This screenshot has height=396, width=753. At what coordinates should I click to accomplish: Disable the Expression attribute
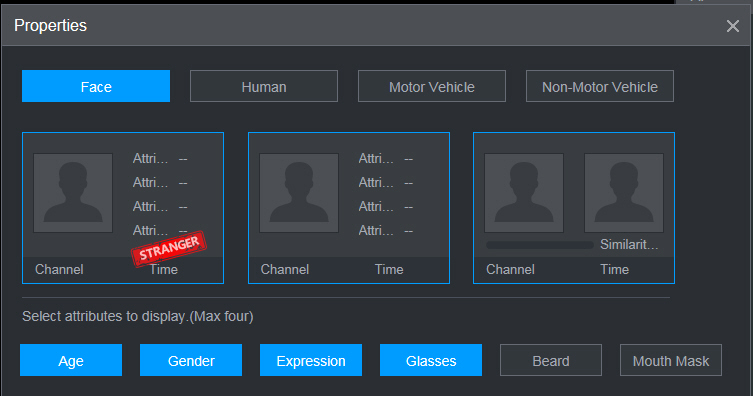coord(311,360)
